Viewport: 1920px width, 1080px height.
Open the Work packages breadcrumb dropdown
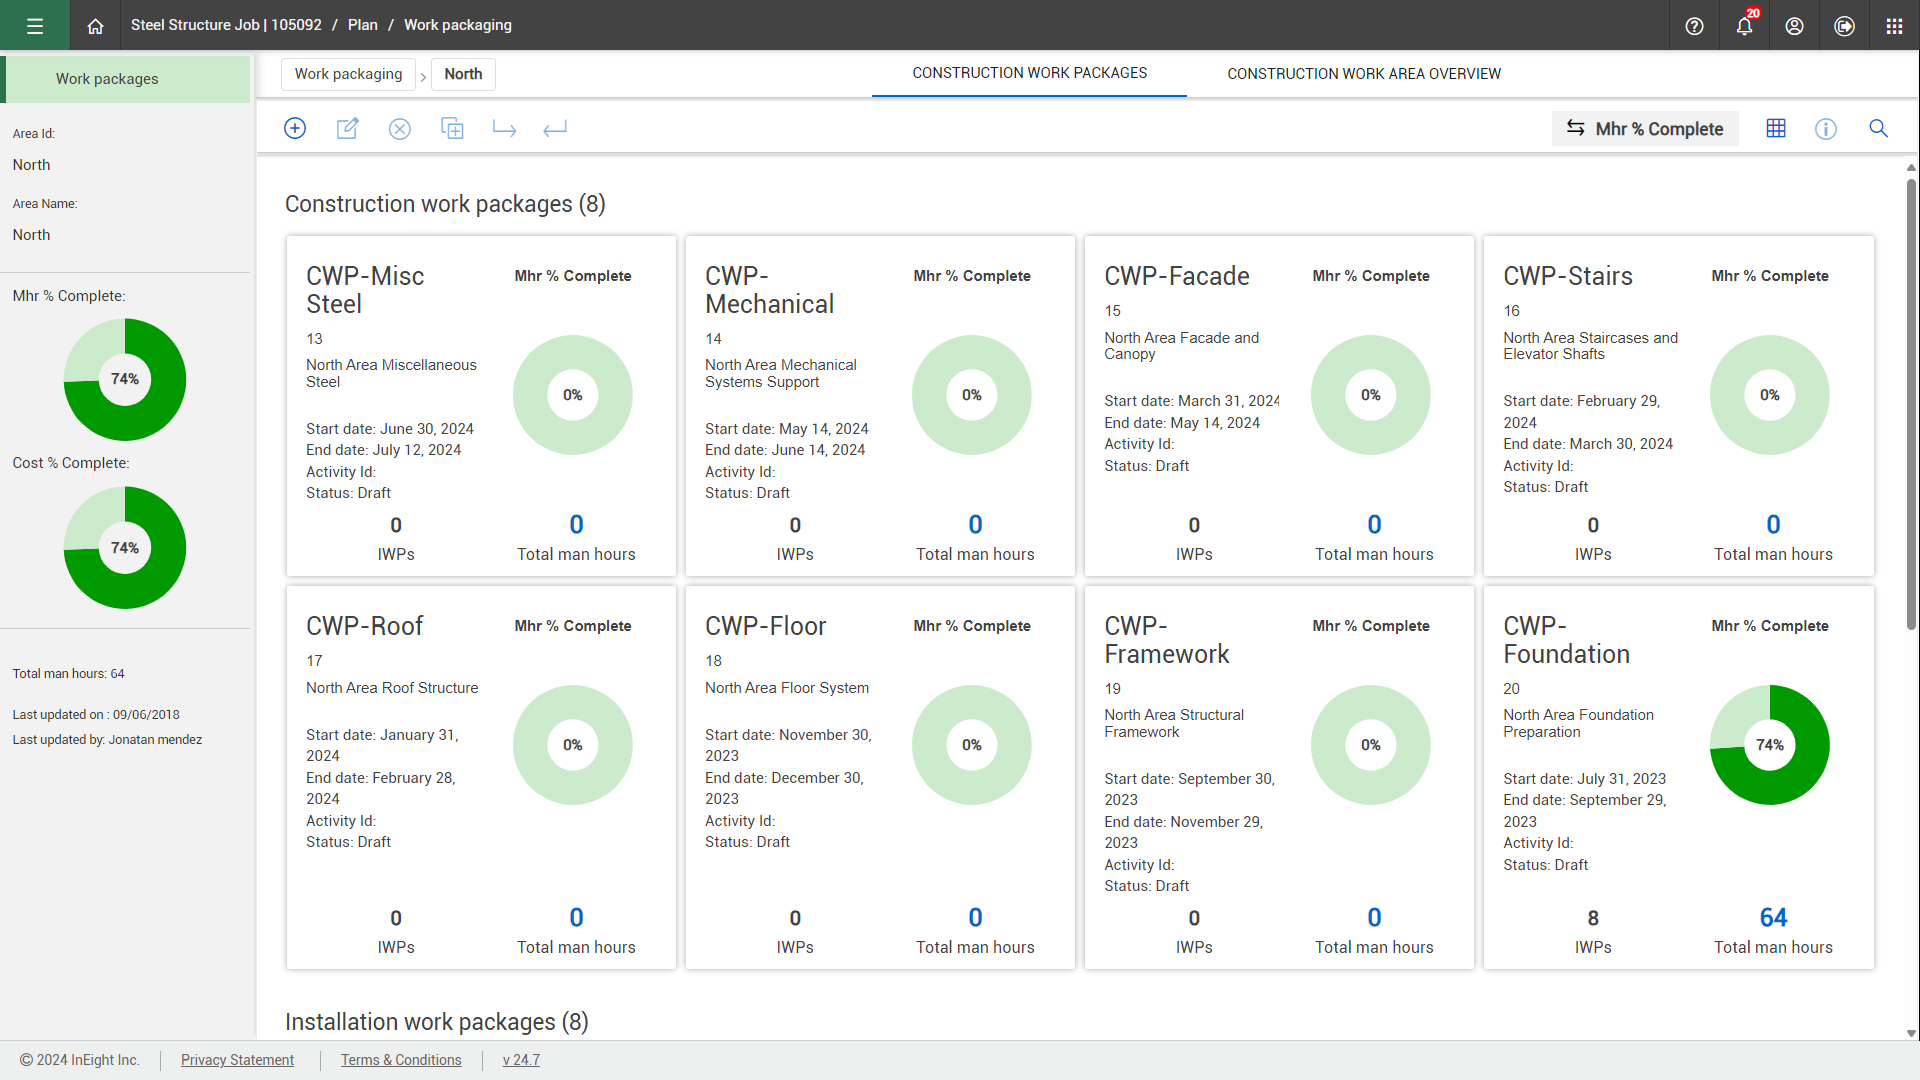pyautogui.click(x=348, y=74)
